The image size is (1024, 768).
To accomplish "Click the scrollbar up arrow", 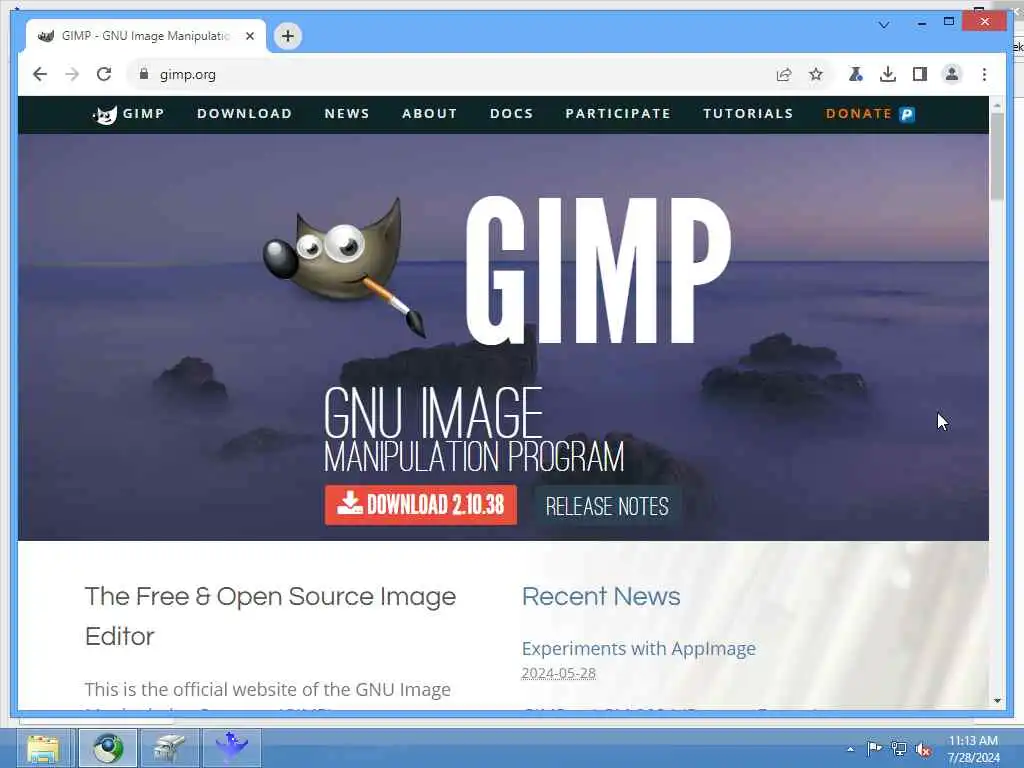I will (997, 104).
